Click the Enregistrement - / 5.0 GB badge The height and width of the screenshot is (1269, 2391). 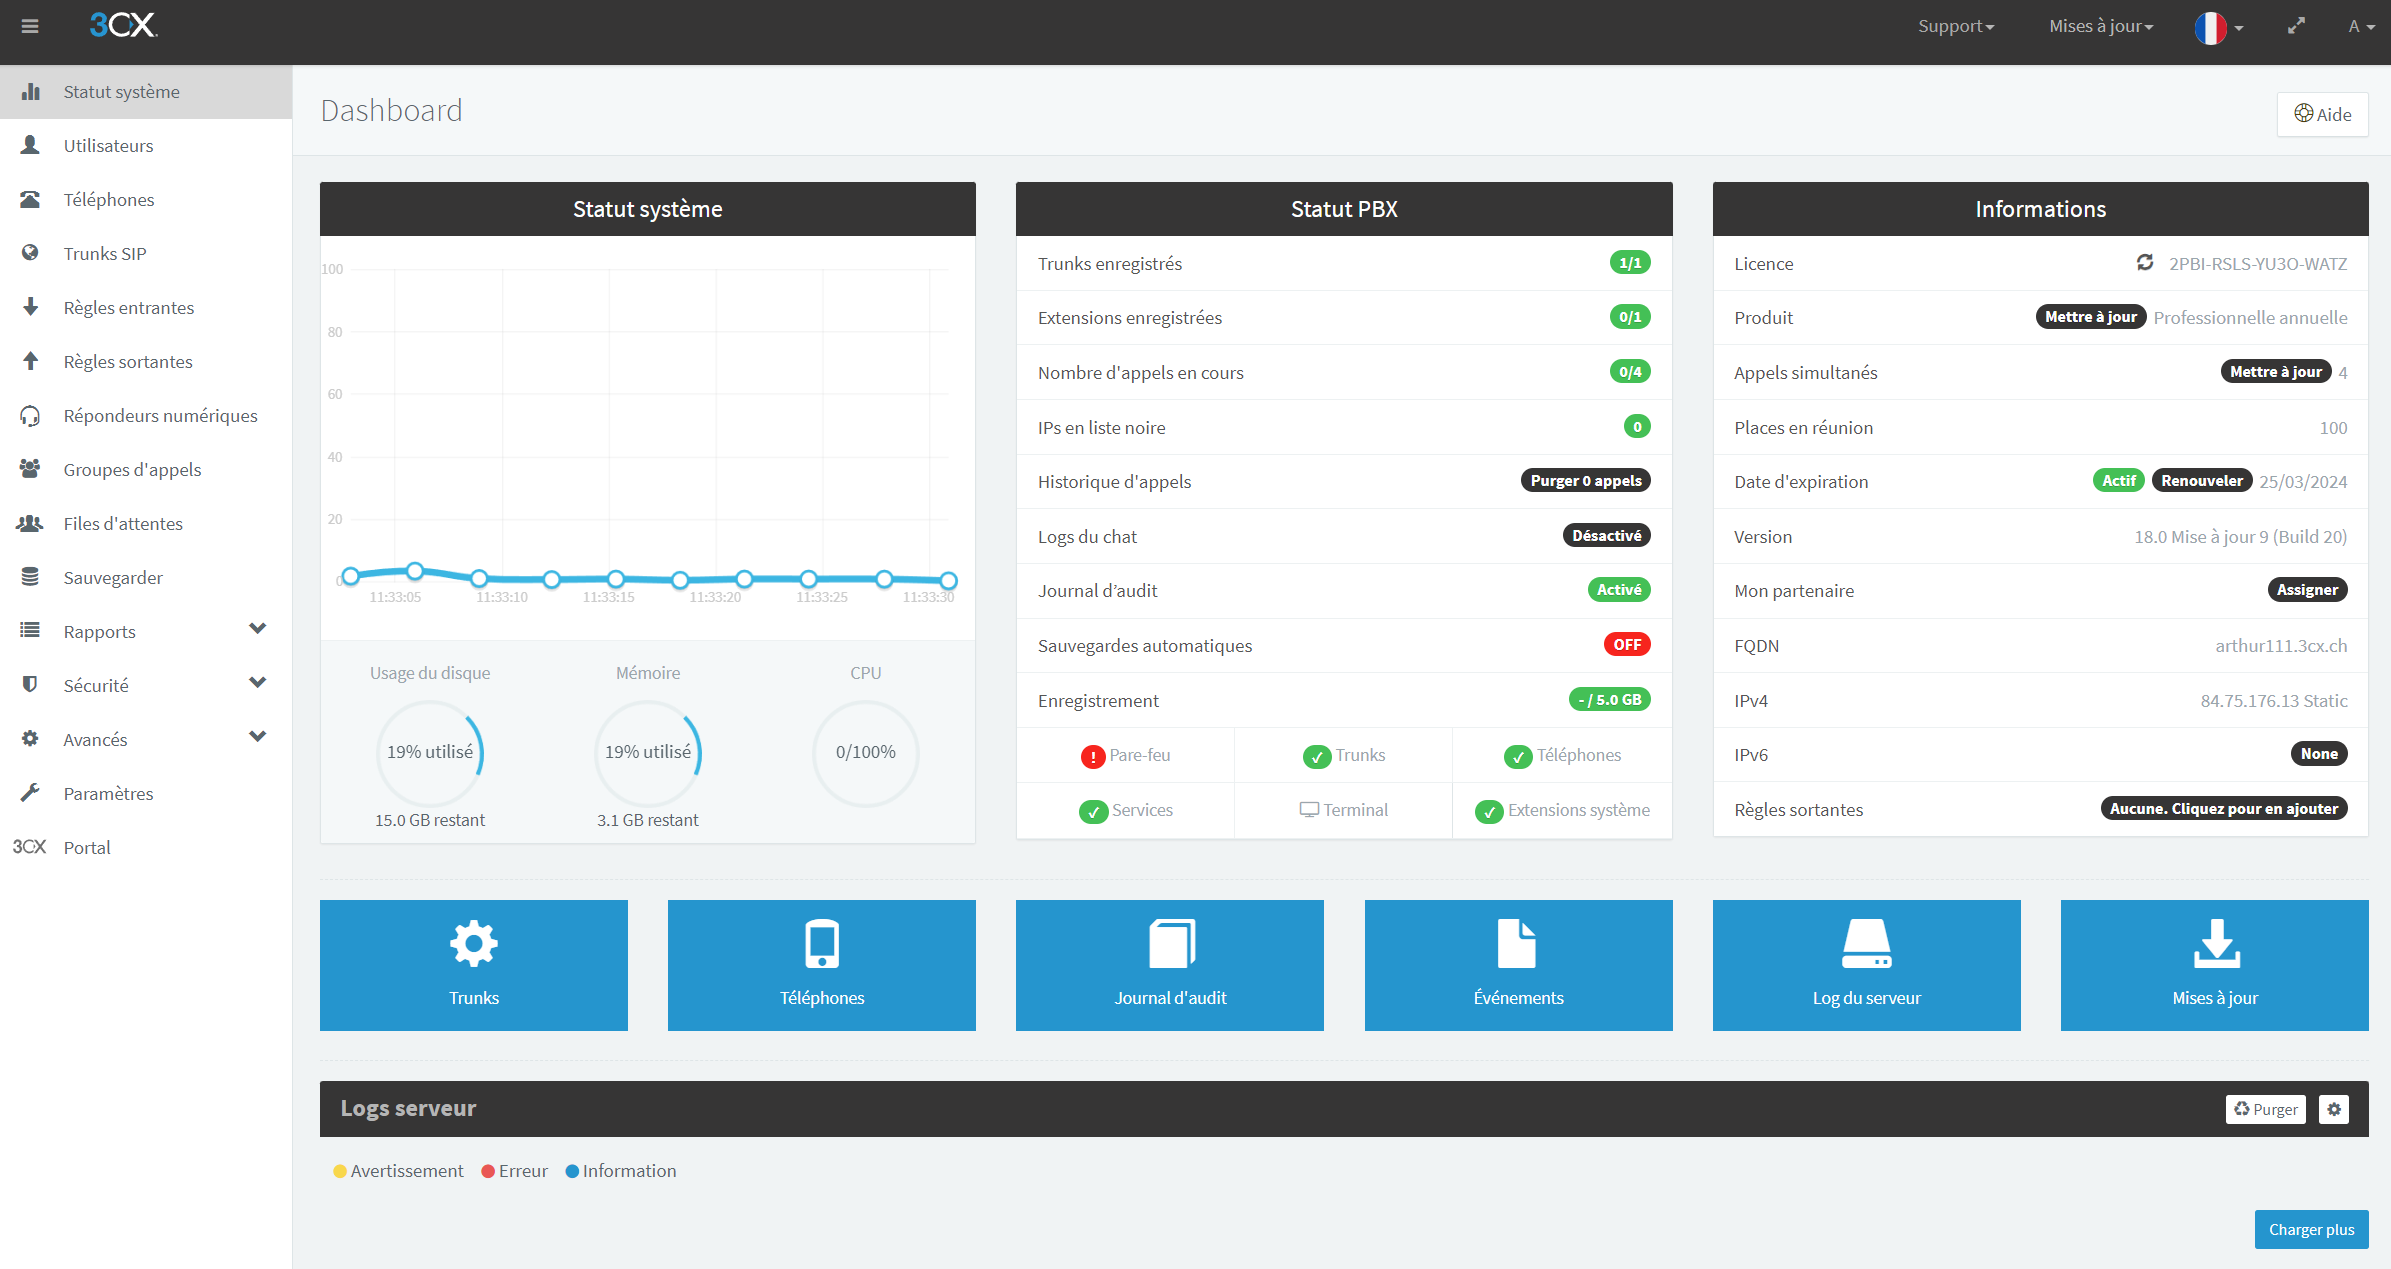click(1609, 700)
